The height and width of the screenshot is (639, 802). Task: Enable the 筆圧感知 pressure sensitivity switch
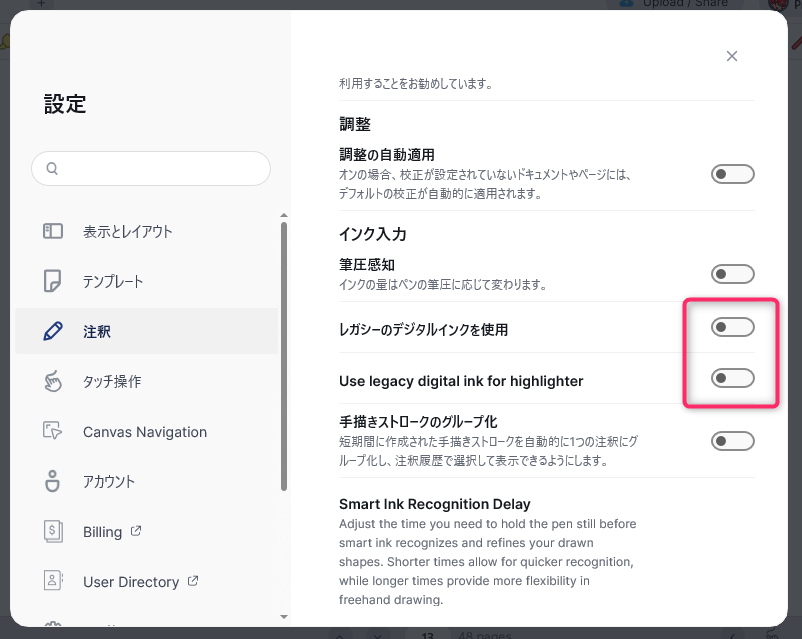coord(732,274)
